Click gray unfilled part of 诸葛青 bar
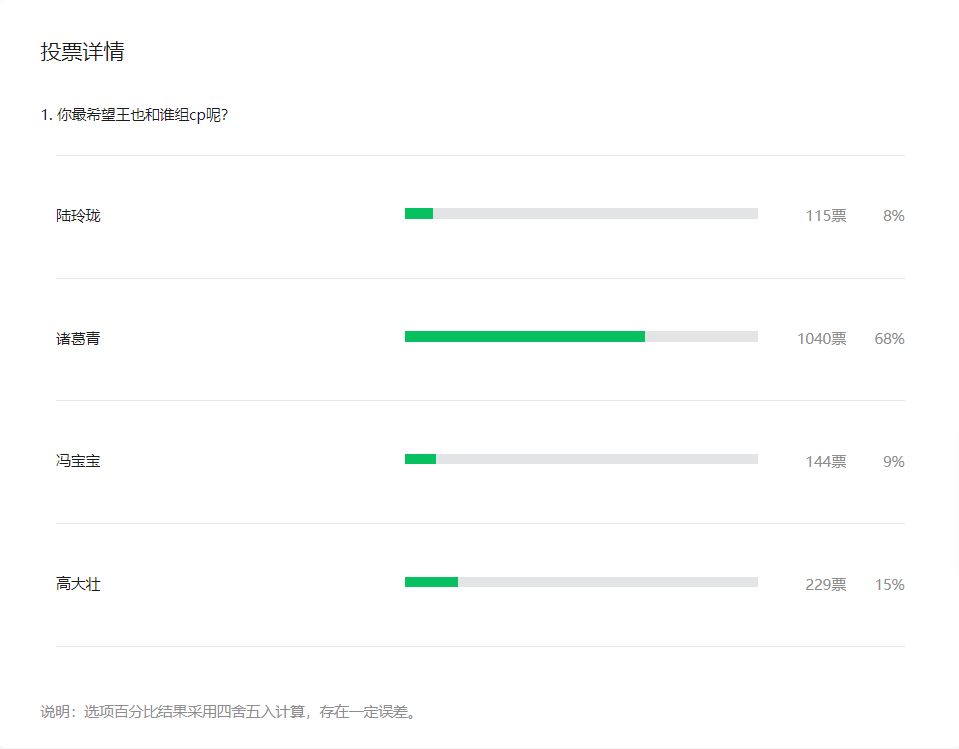 click(701, 337)
